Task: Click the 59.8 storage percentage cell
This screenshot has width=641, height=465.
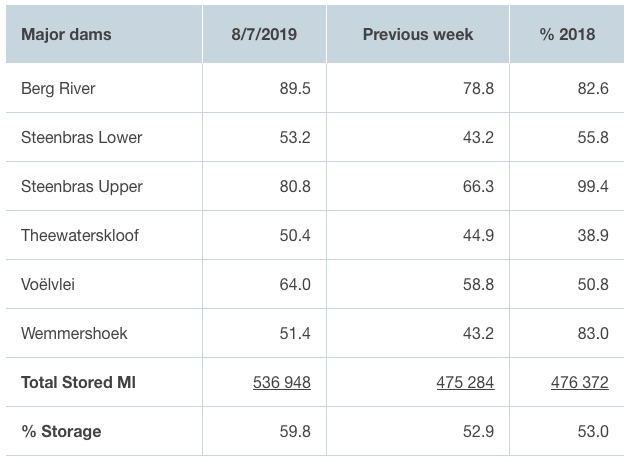Action: click(295, 432)
